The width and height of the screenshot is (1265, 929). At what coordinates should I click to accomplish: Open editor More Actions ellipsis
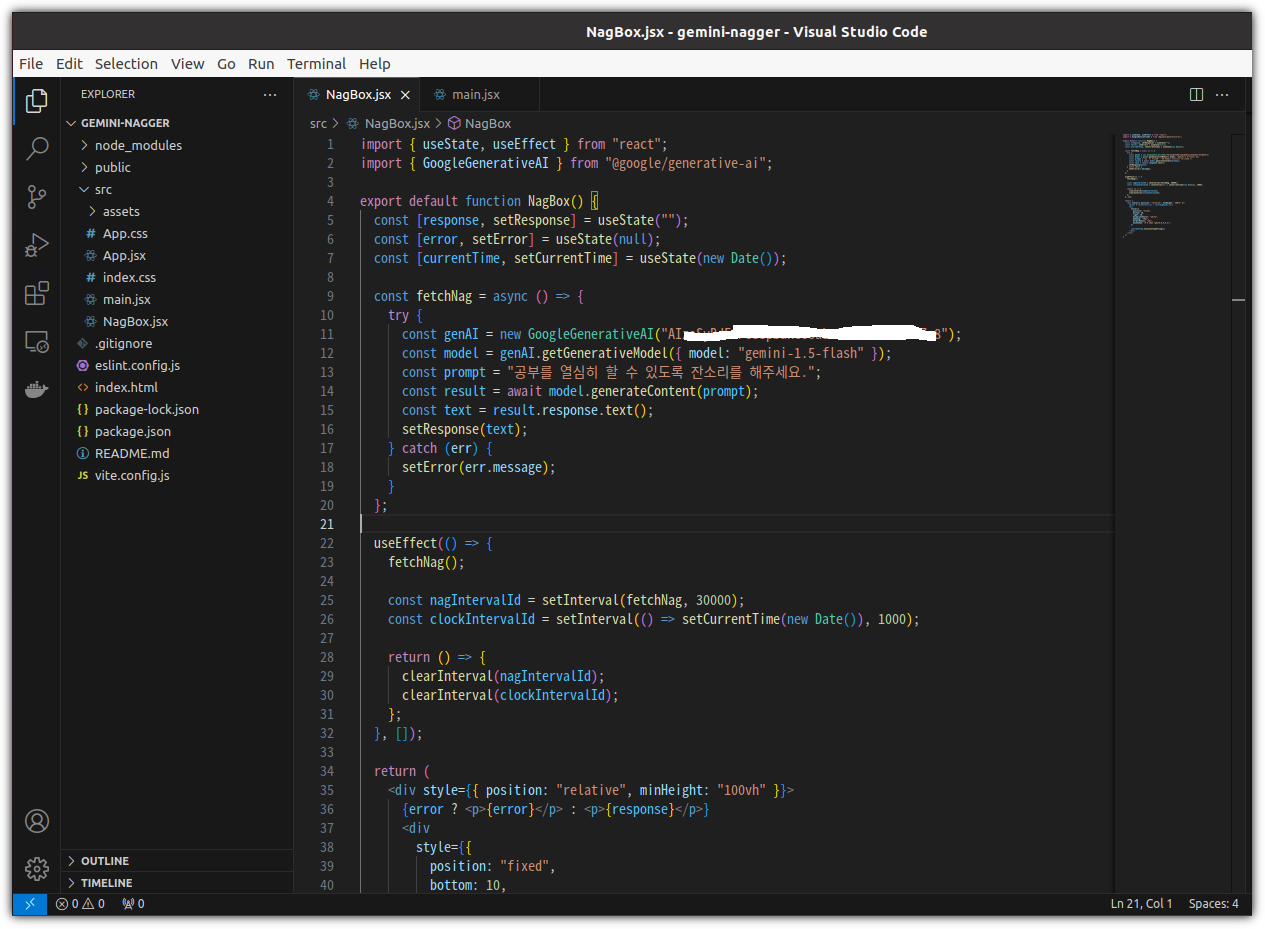coord(1222,94)
